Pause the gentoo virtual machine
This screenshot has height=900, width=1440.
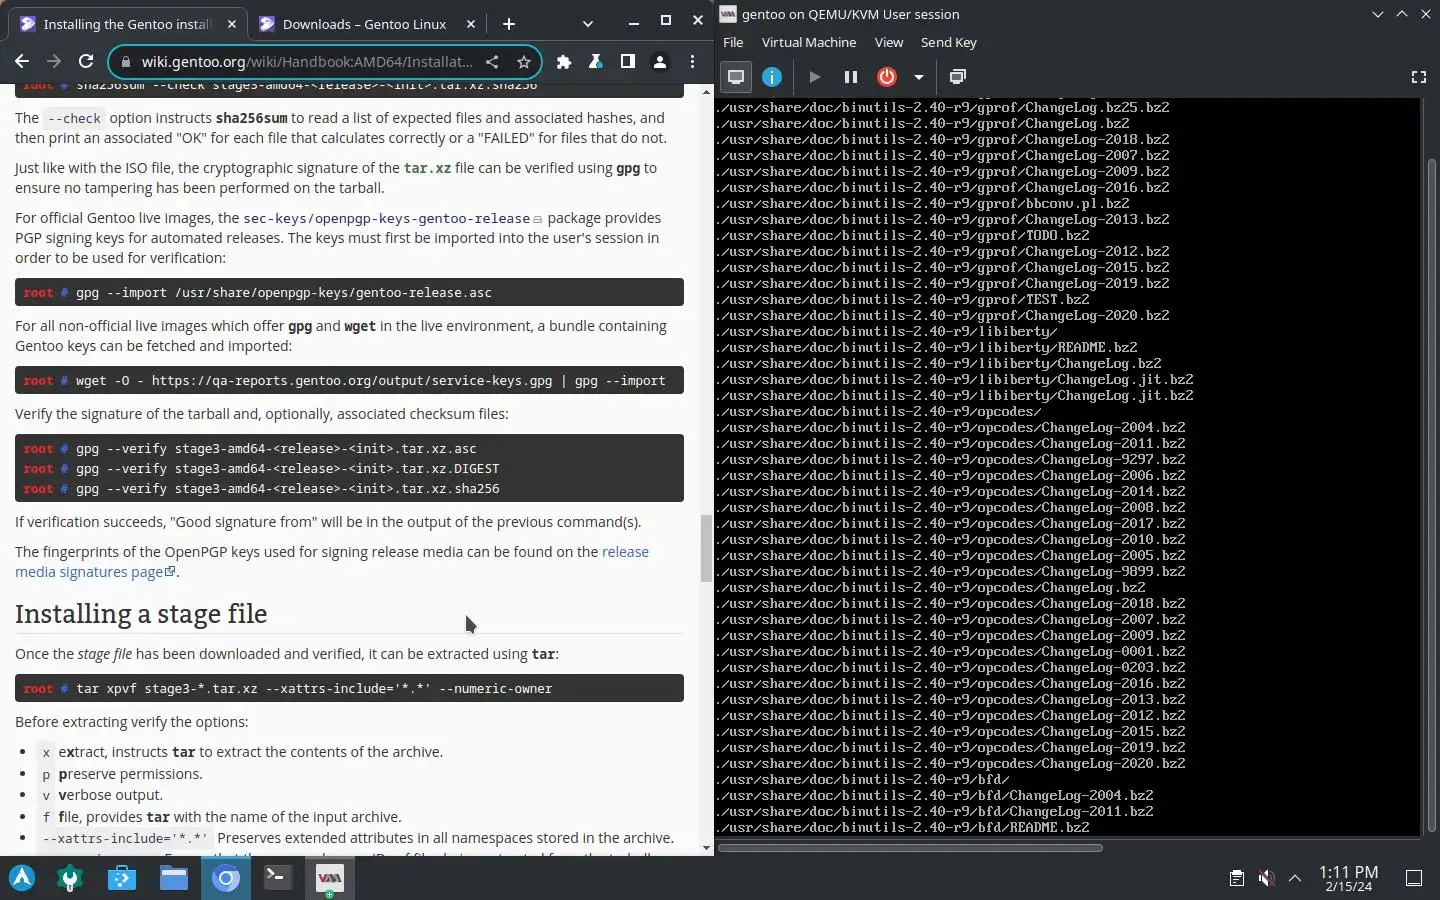point(851,77)
